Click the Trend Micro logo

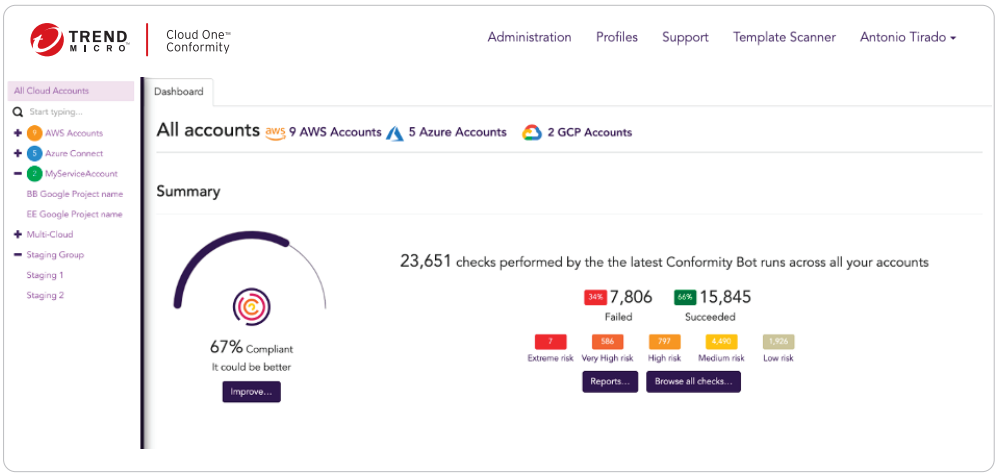tap(80, 39)
